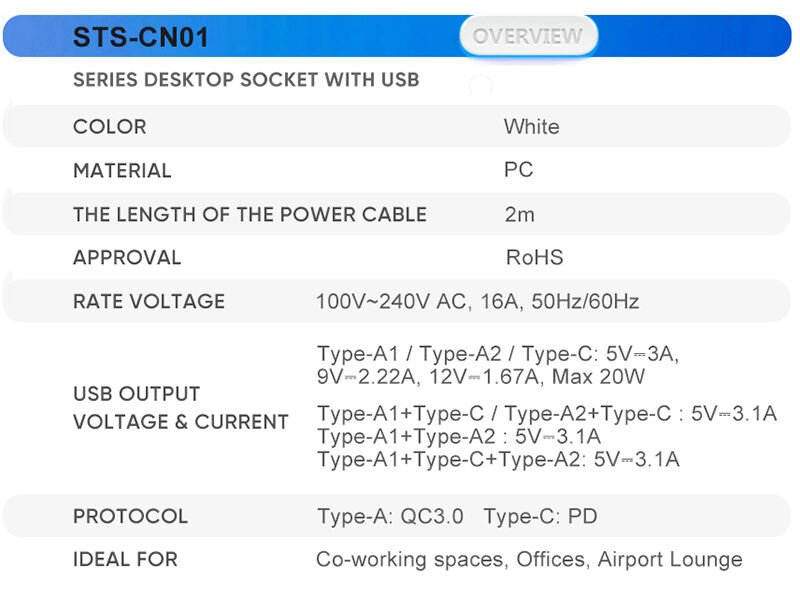Viewport: 800px width, 596px height.
Task: Click the 2m cable length value
Action: click(x=520, y=214)
